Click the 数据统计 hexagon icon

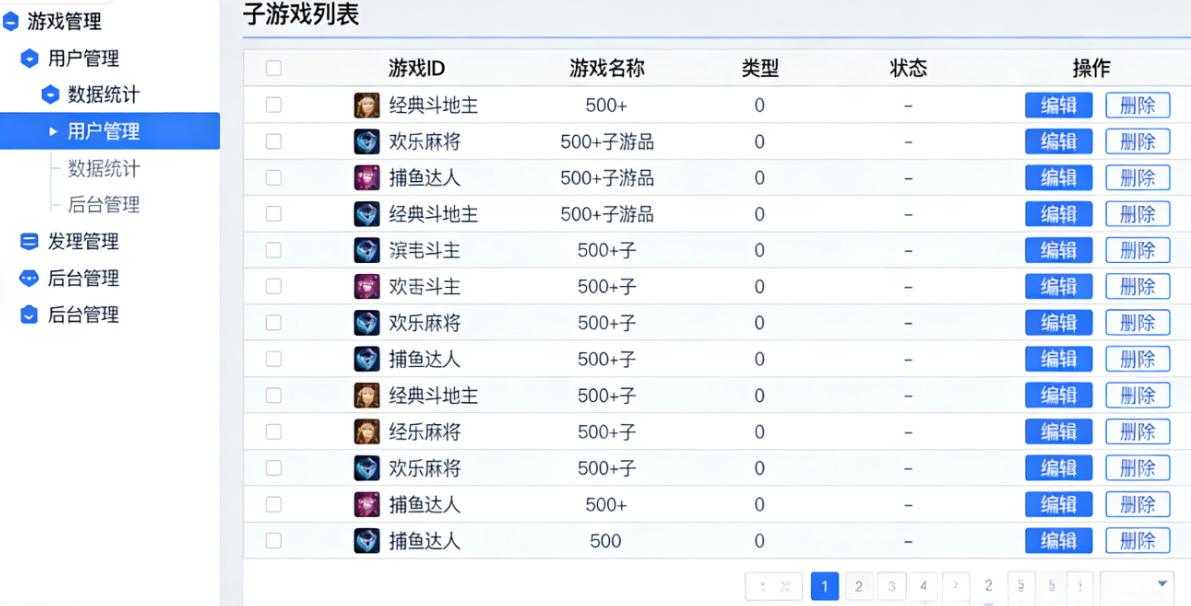(48, 94)
